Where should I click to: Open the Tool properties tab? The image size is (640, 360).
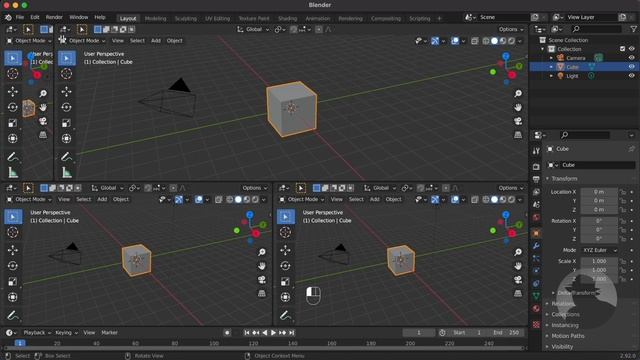click(x=536, y=151)
